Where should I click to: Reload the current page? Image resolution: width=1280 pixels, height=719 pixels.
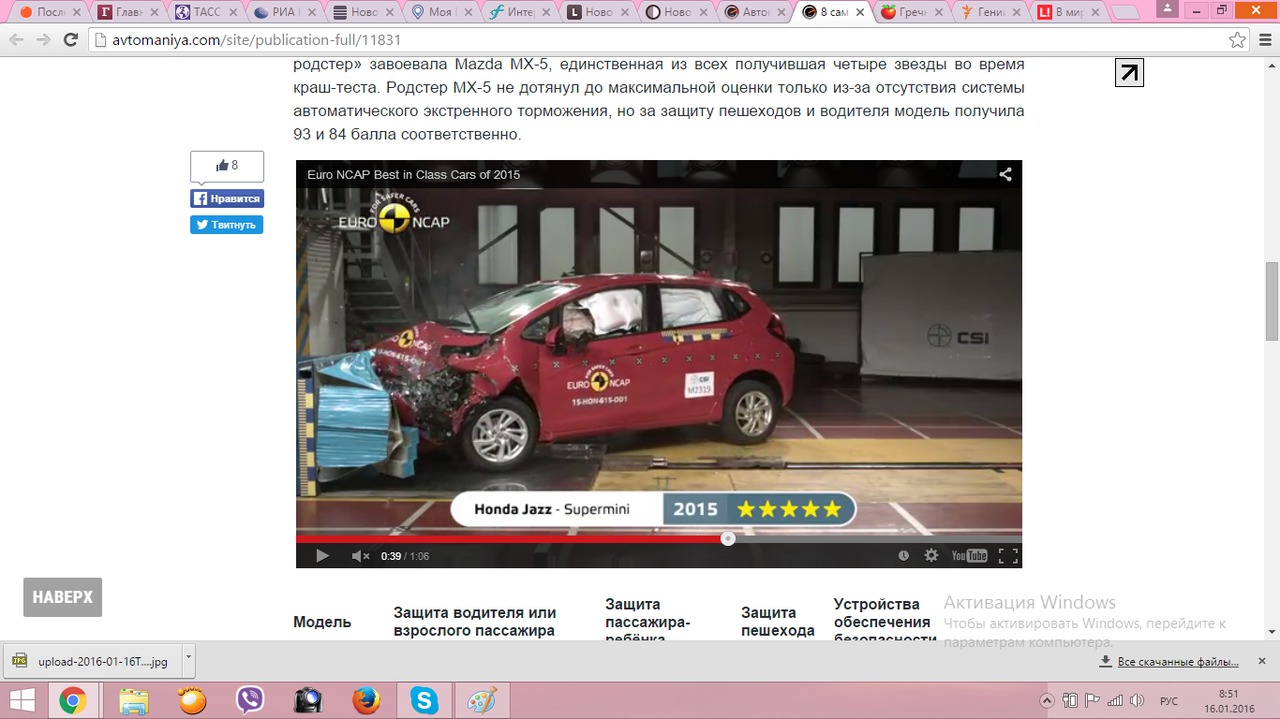(70, 40)
